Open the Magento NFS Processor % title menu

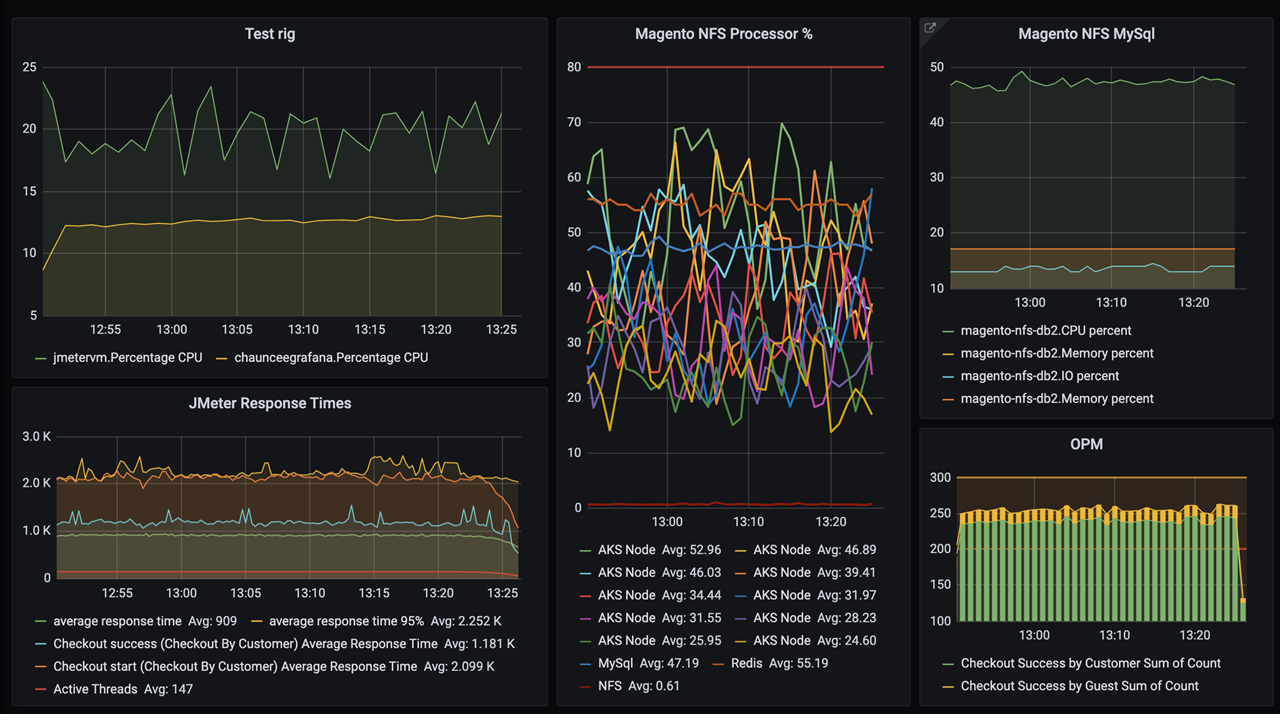click(724, 34)
